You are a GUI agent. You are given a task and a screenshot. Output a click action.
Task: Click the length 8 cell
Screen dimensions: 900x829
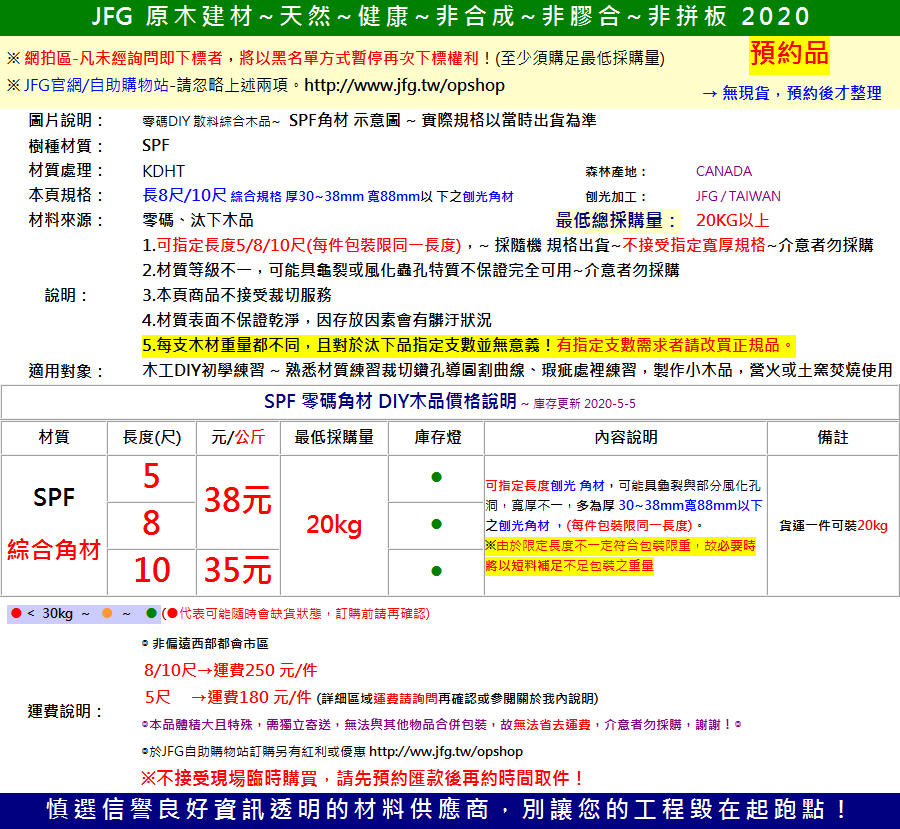[x=152, y=524]
